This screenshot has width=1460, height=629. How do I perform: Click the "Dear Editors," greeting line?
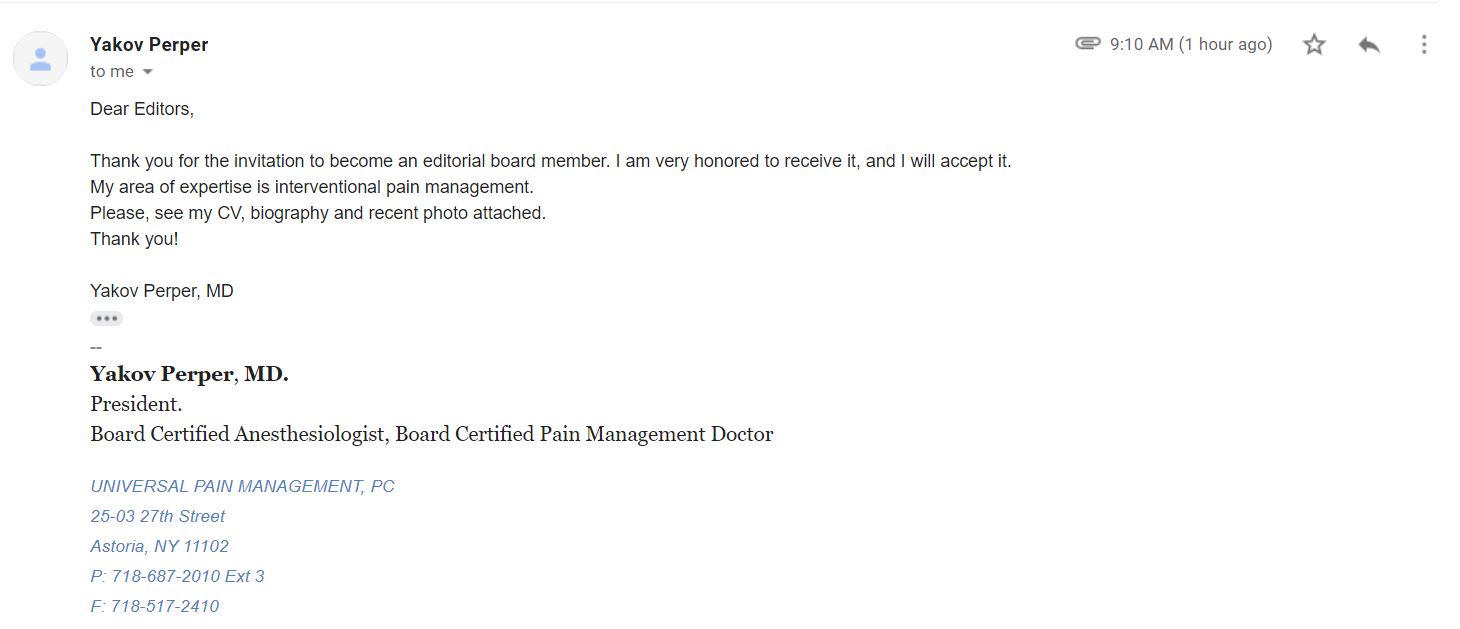(x=142, y=109)
